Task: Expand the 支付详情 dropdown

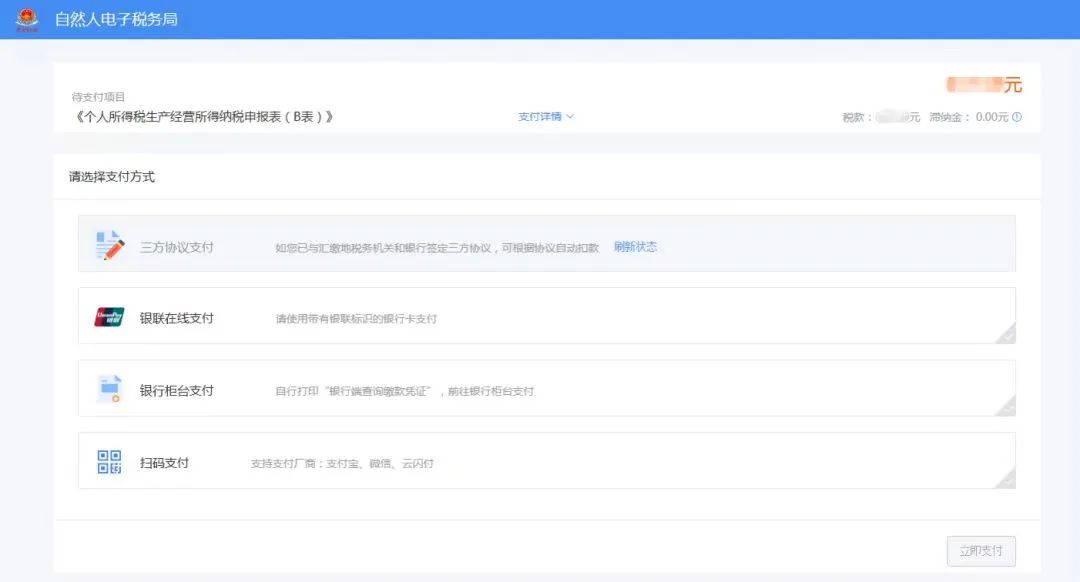Action: coord(546,116)
